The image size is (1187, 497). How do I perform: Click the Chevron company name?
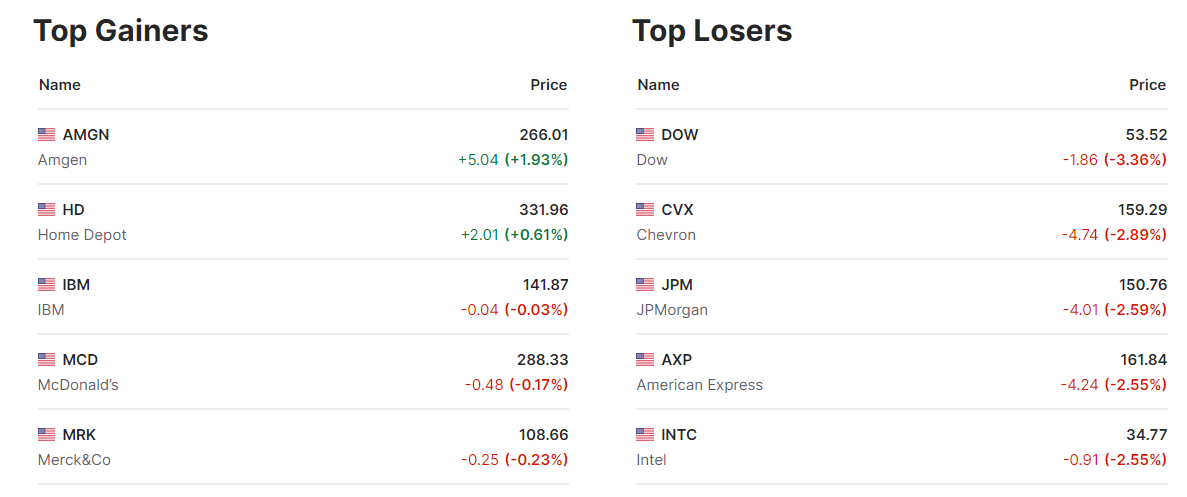coord(666,235)
